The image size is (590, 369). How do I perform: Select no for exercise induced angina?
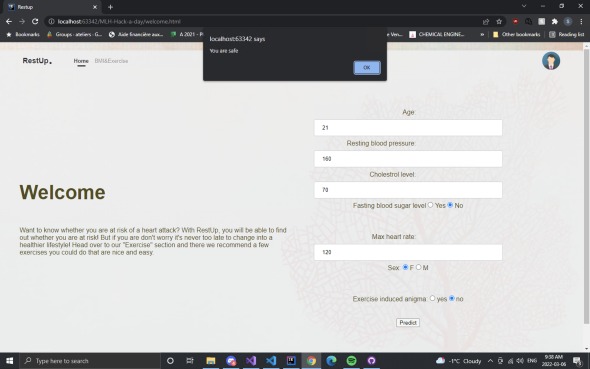tap(452, 298)
